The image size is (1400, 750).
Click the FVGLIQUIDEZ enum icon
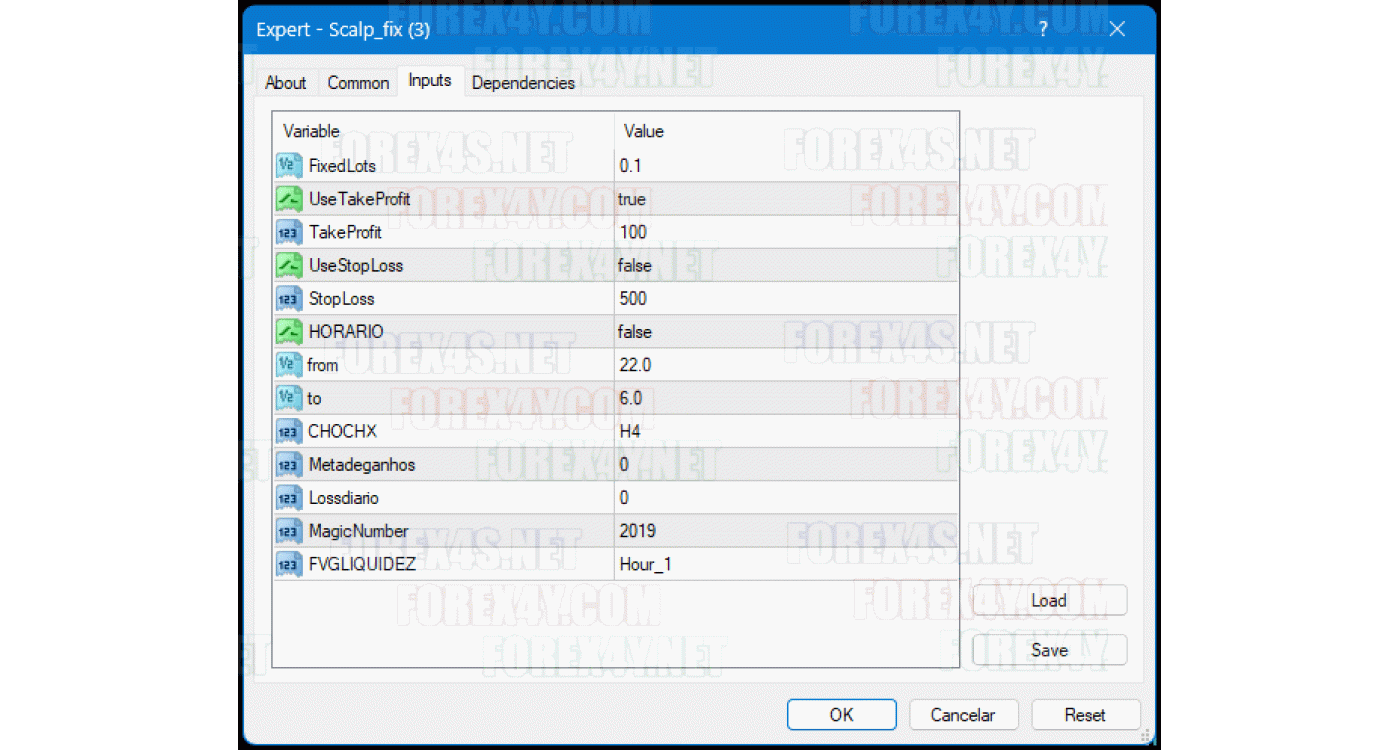(289, 565)
